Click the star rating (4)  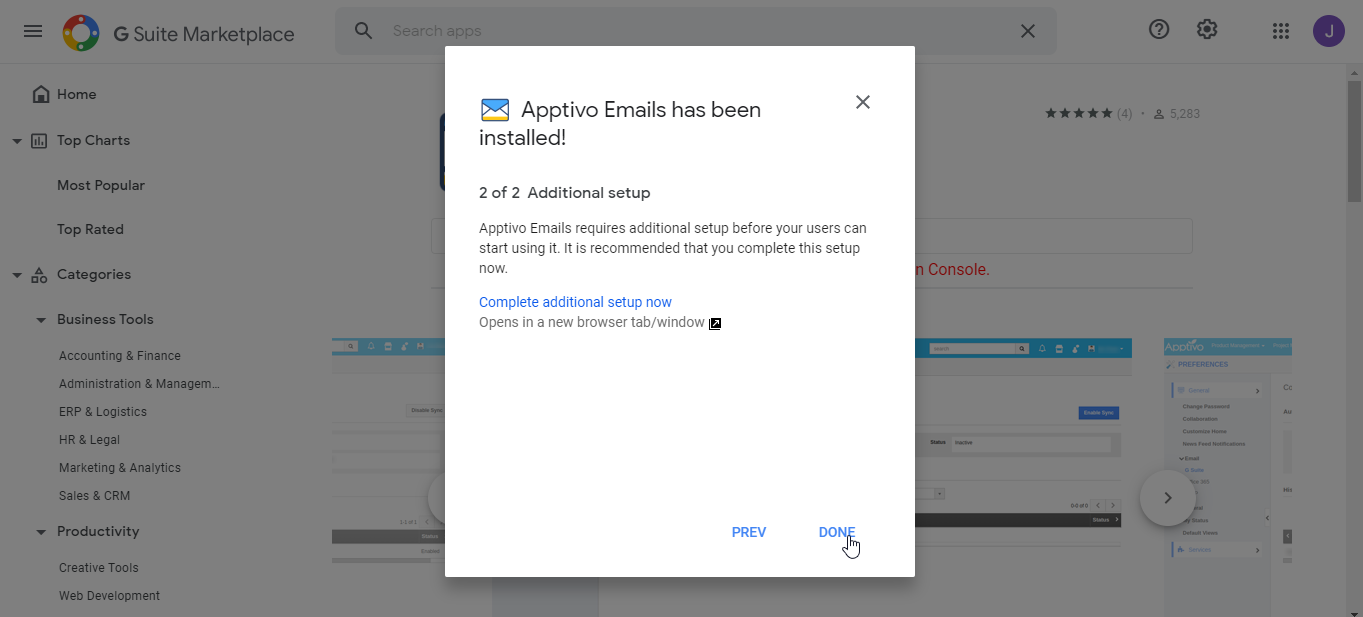pyautogui.click(x=1088, y=114)
